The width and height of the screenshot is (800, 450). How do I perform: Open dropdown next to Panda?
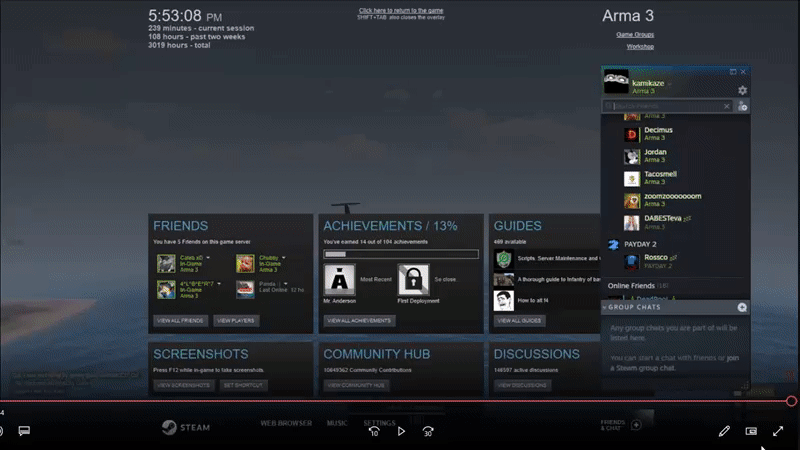click(285, 284)
